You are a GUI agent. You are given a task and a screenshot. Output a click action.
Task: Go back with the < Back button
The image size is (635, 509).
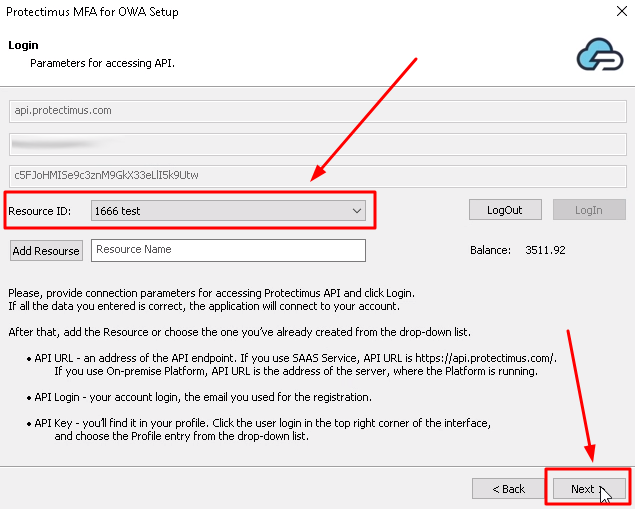pos(508,489)
